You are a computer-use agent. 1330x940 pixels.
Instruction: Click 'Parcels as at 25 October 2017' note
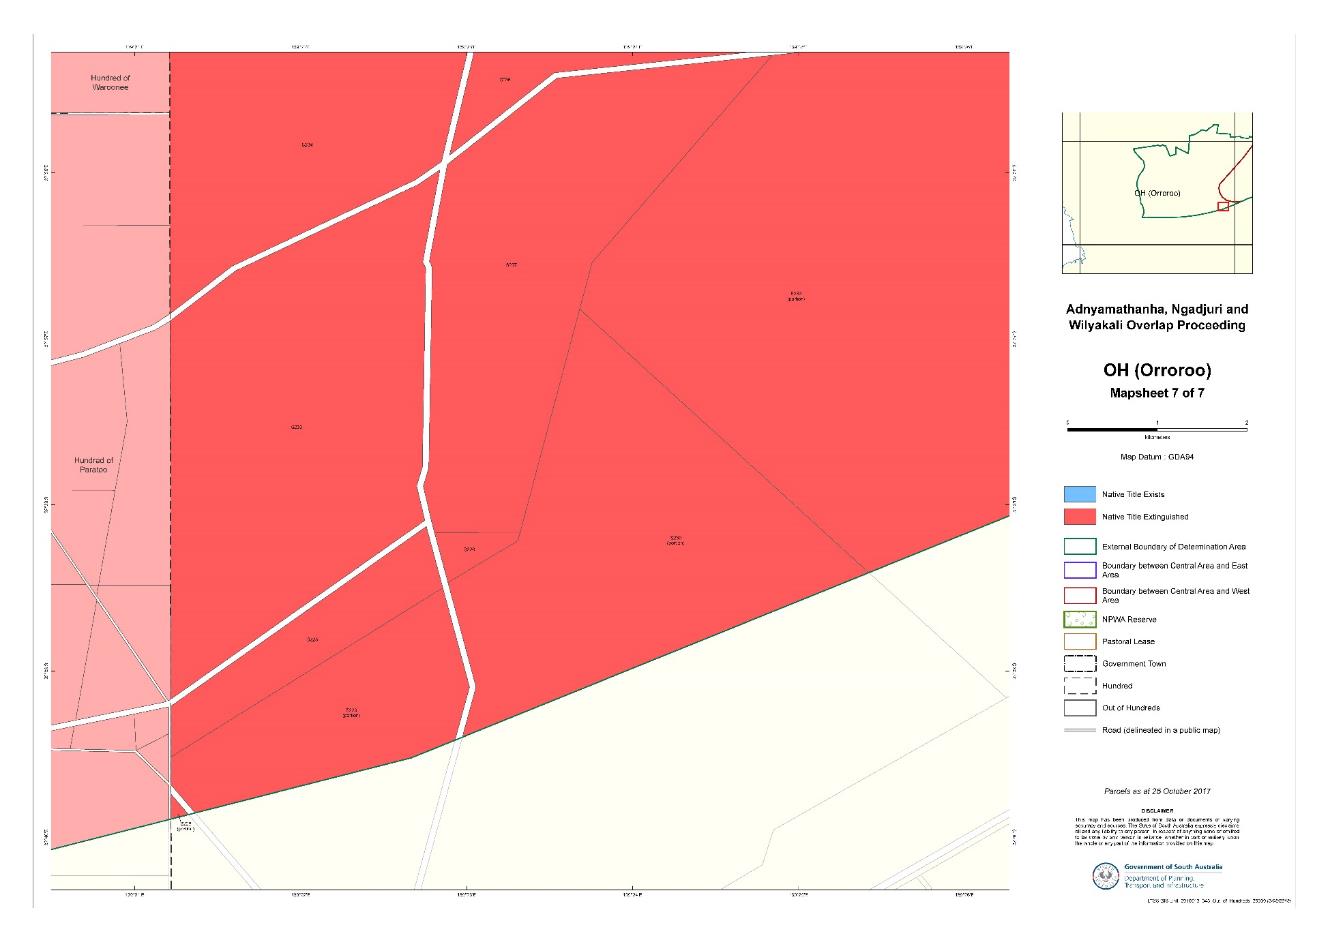click(1157, 790)
